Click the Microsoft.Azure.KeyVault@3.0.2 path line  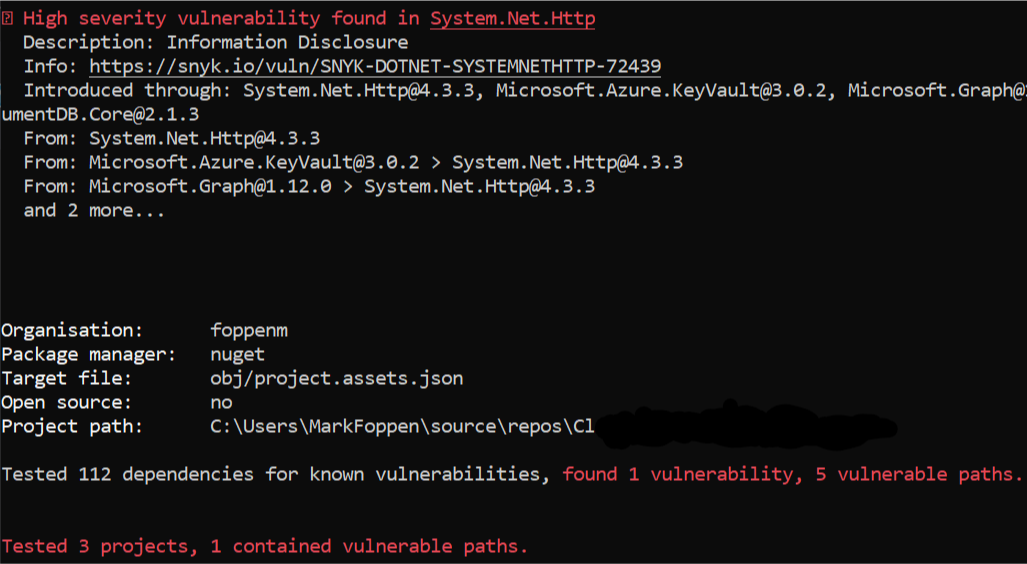pos(353,162)
